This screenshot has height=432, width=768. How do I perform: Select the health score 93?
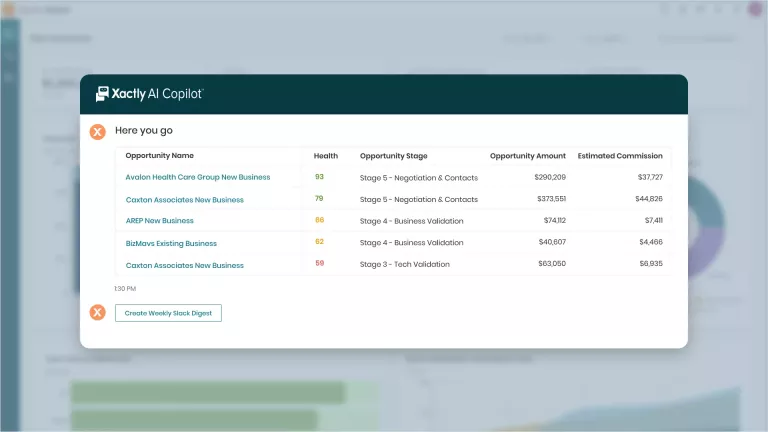tap(319, 177)
